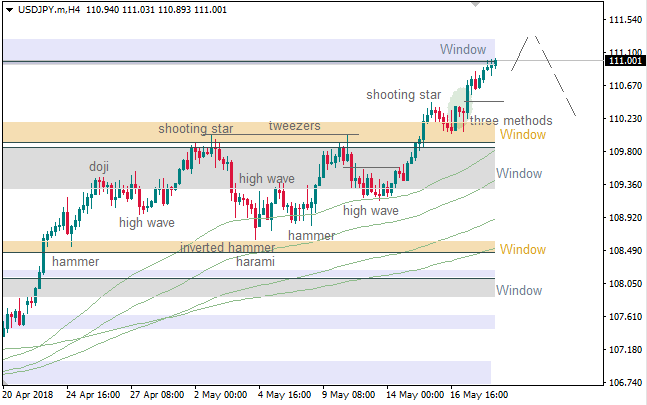Click the 'tweezers' pattern label
The image size is (647, 405).
click(294, 126)
